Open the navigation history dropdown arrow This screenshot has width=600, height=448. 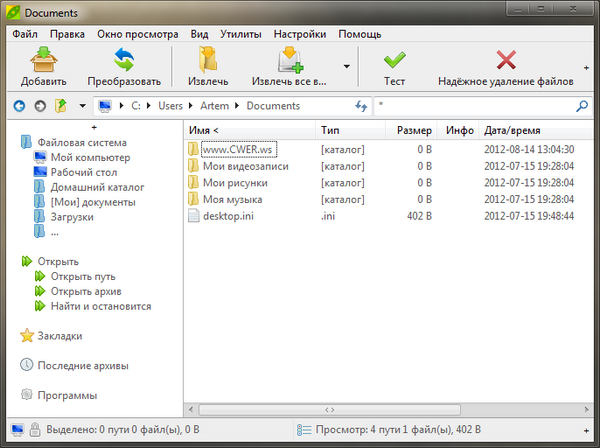click(x=81, y=105)
